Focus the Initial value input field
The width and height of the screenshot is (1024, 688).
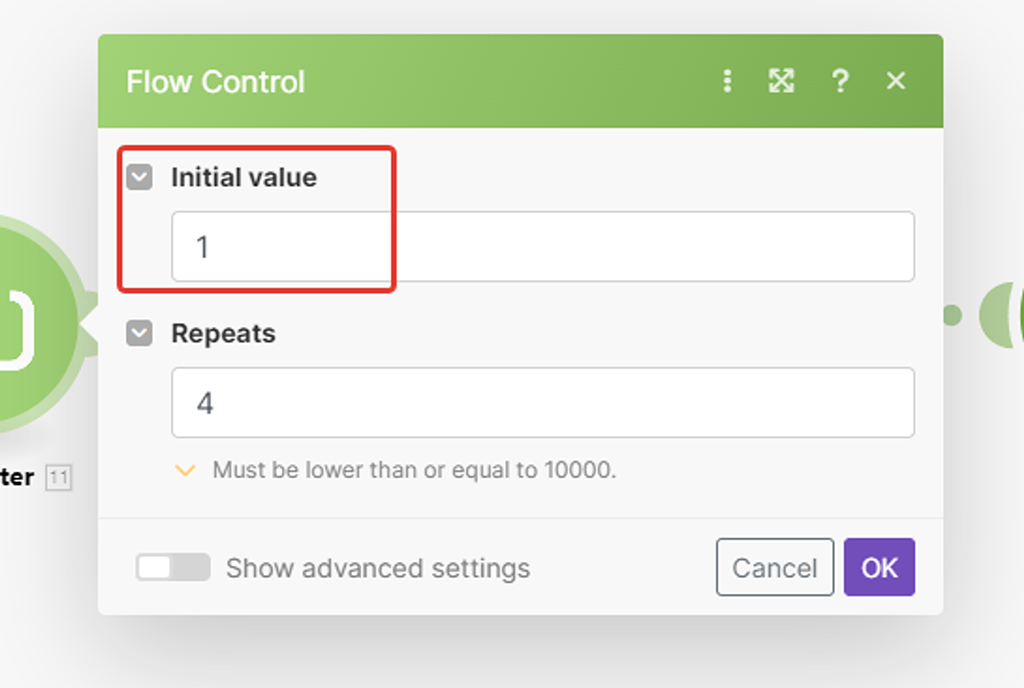[543, 247]
